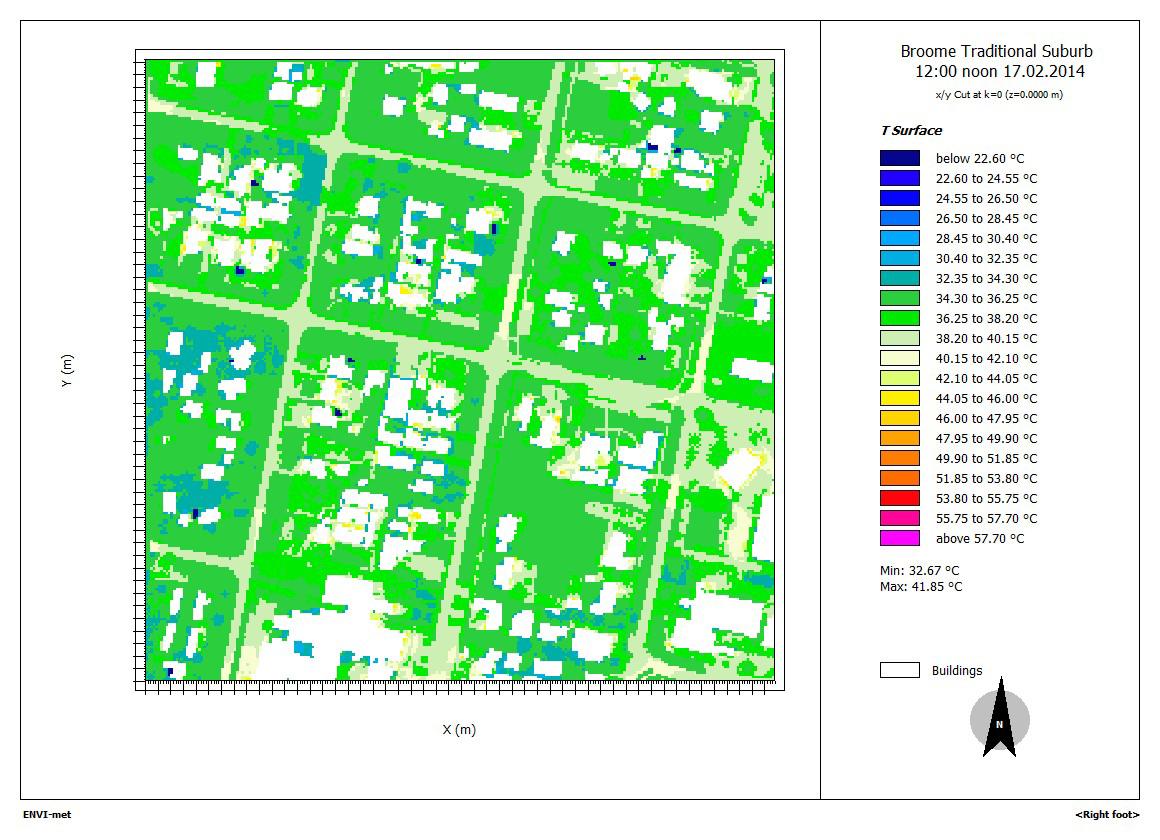1160x840 pixels.
Task: Click the '49.90 to 51.85 °C' swatch
Action: (x=900, y=457)
